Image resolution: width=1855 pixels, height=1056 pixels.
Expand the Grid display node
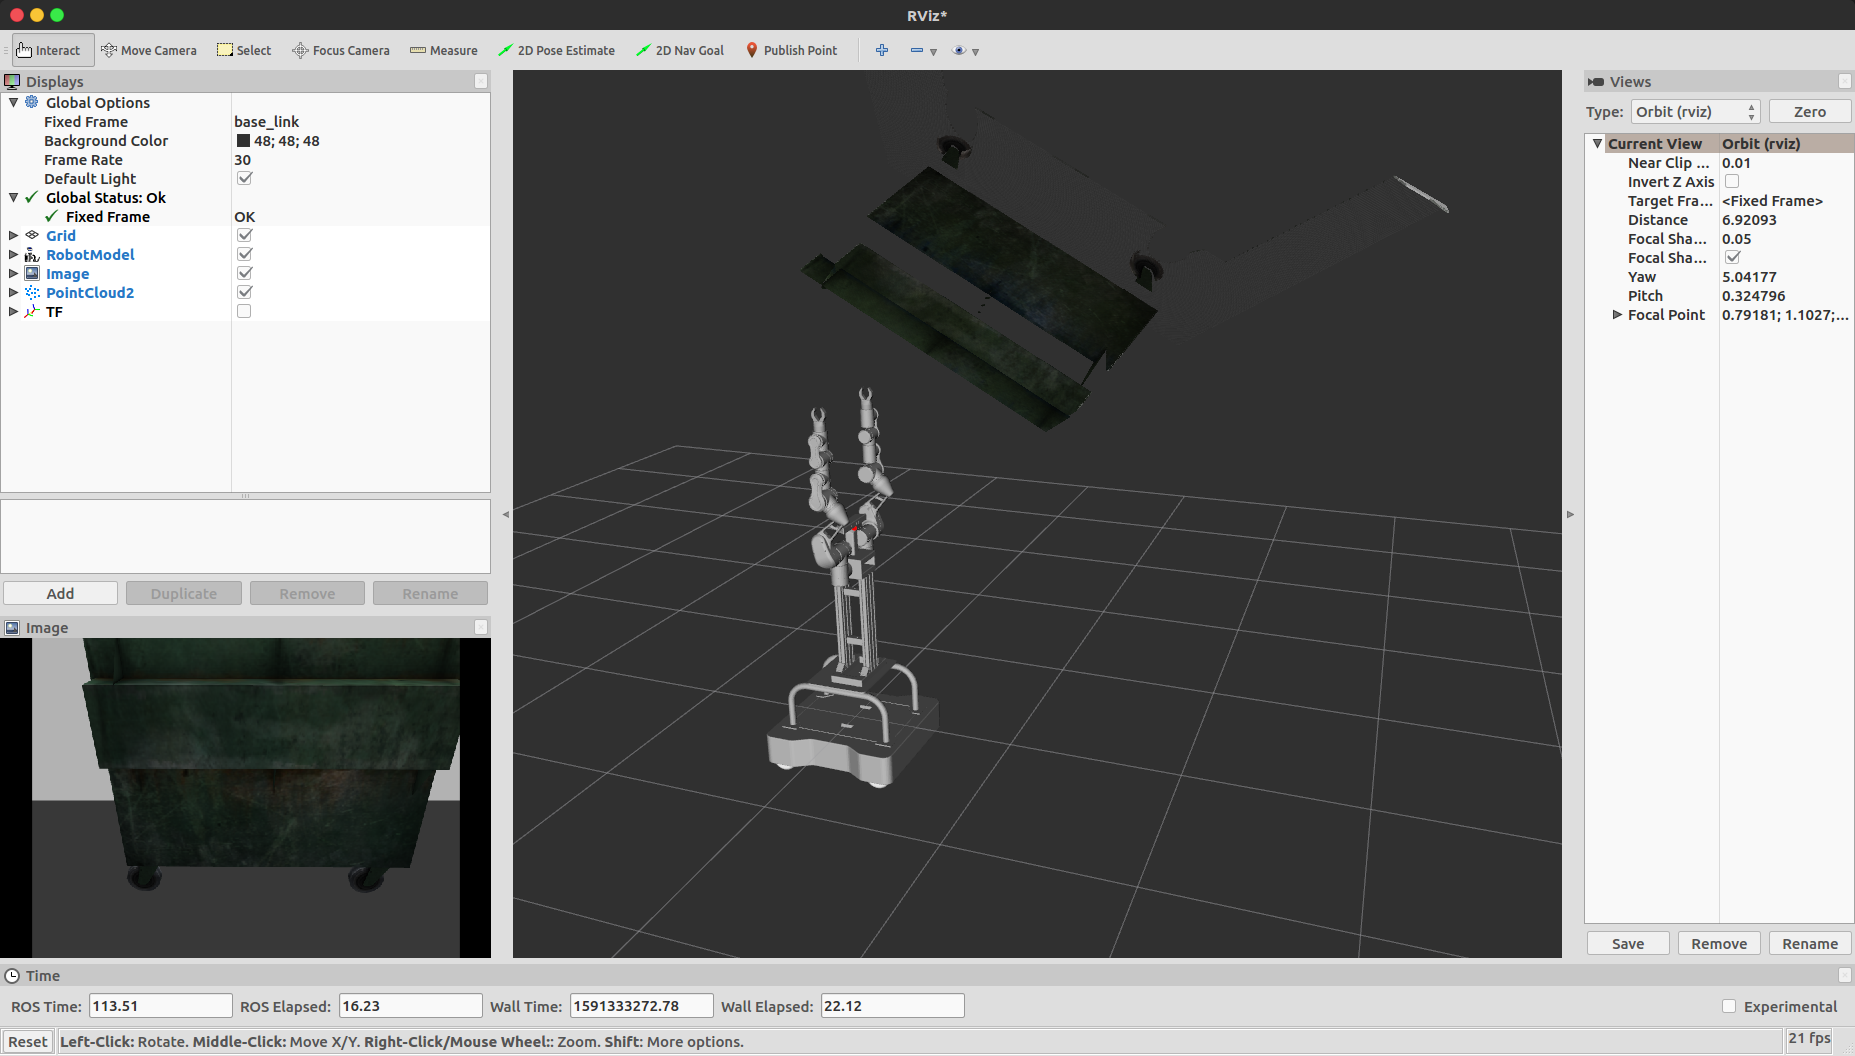pyautogui.click(x=13, y=235)
